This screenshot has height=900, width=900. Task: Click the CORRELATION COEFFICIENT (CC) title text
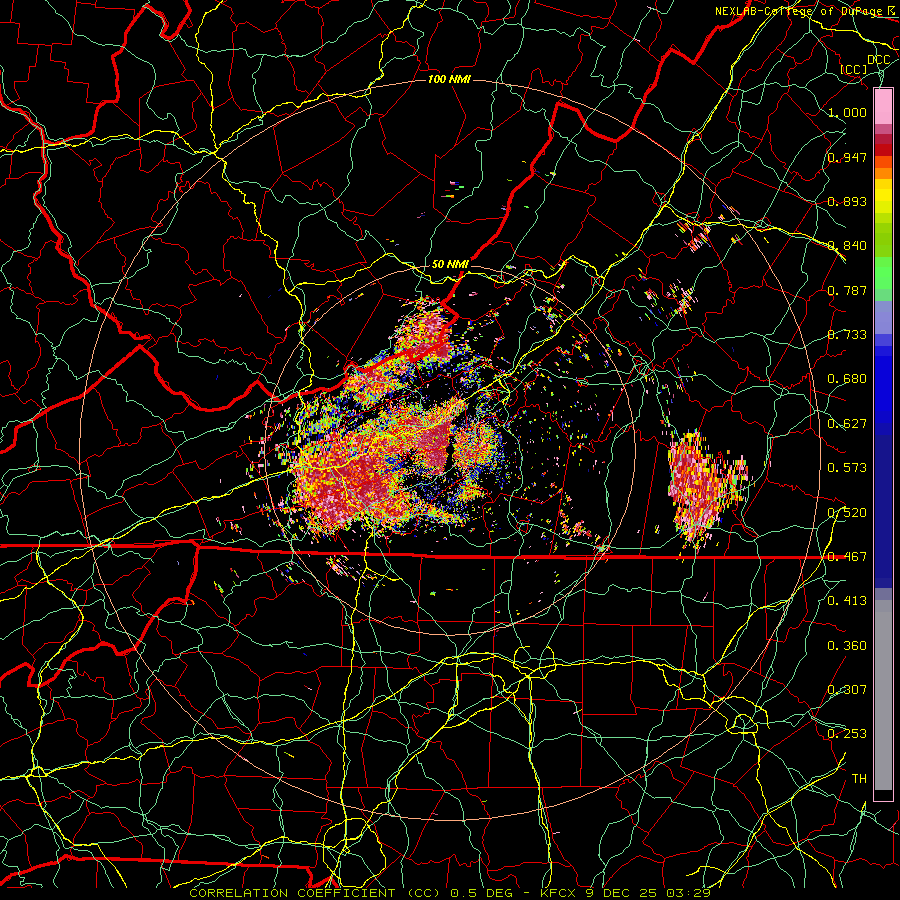(314, 893)
